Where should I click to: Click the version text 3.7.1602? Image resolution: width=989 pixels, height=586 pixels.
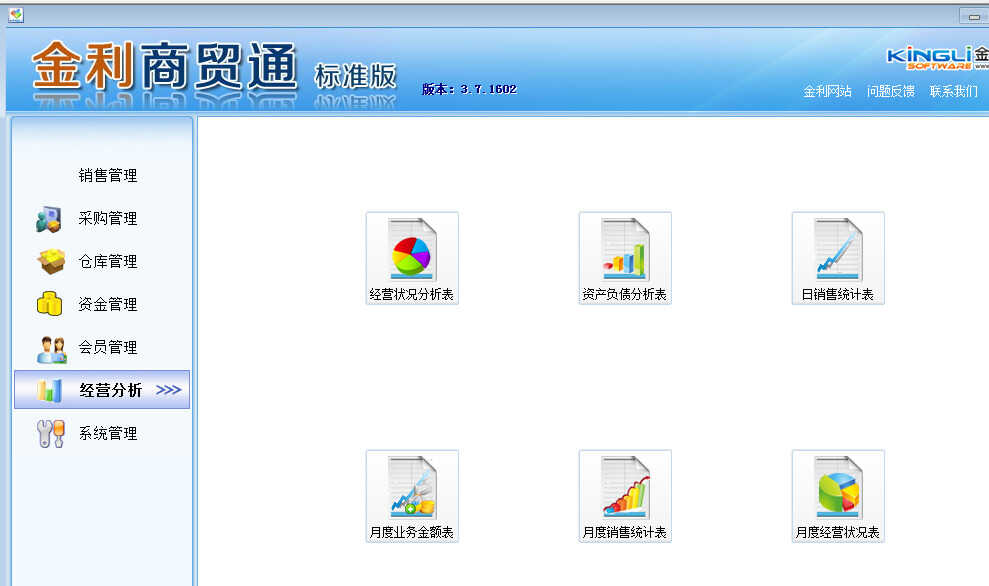[489, 90]
